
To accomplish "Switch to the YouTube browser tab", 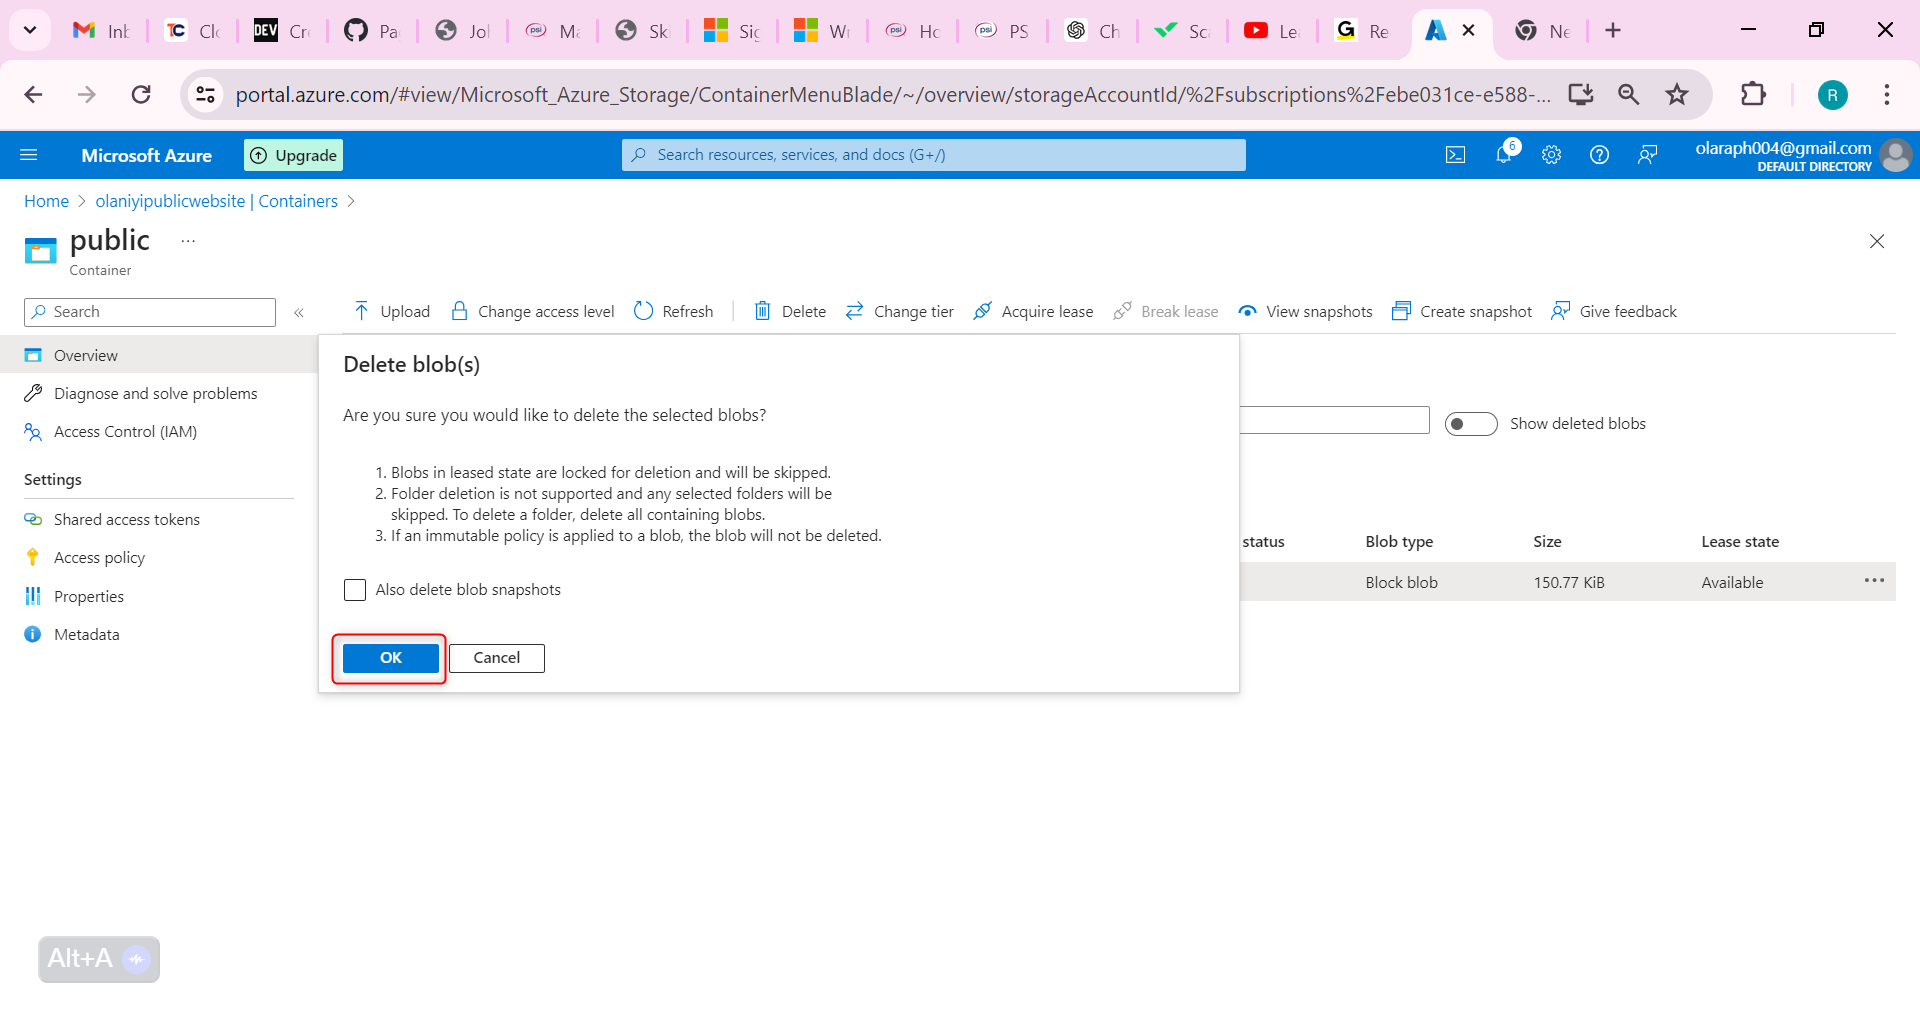I will 1272,31.
